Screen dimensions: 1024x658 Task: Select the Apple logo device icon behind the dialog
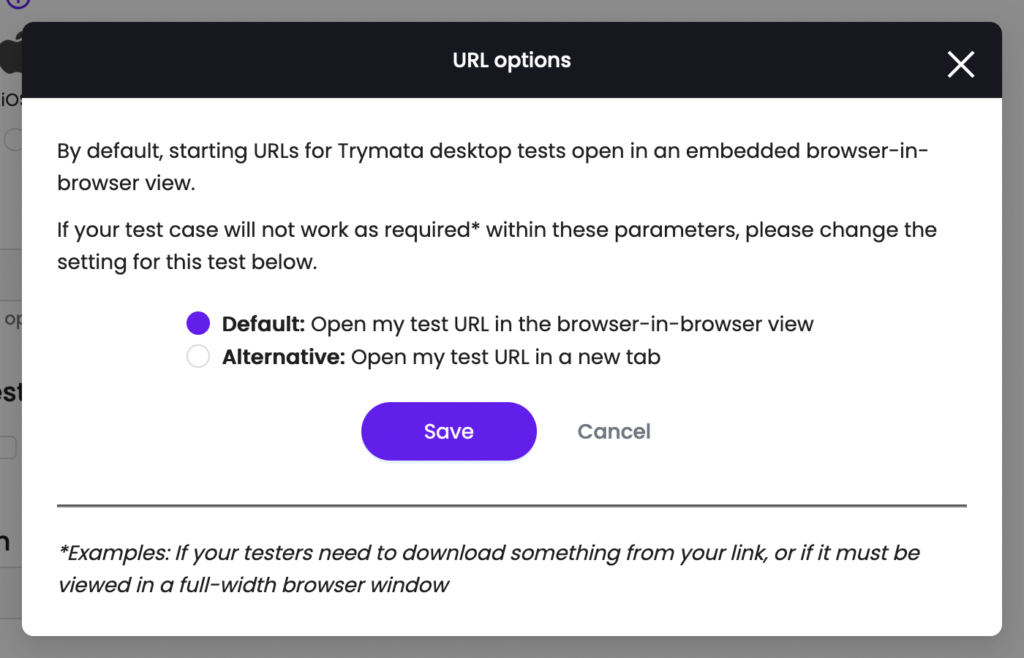(6, 55)
